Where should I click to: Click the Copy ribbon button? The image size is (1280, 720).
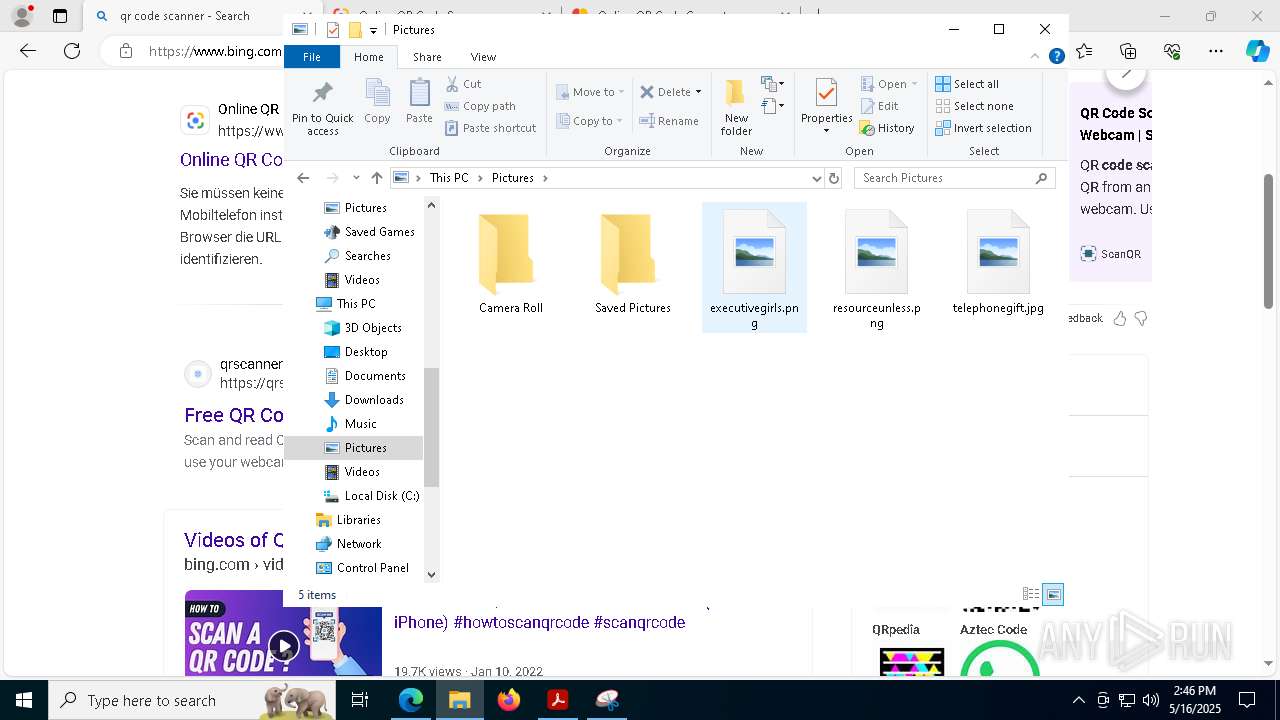click(x=377, y=102)
